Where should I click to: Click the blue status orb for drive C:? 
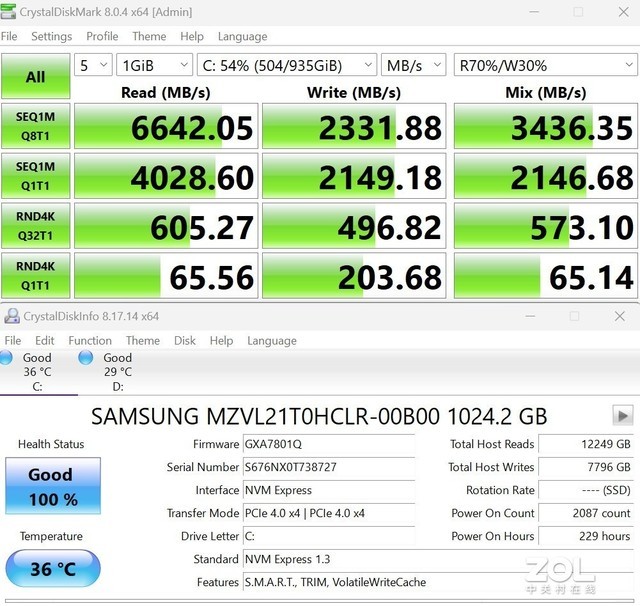9,358
